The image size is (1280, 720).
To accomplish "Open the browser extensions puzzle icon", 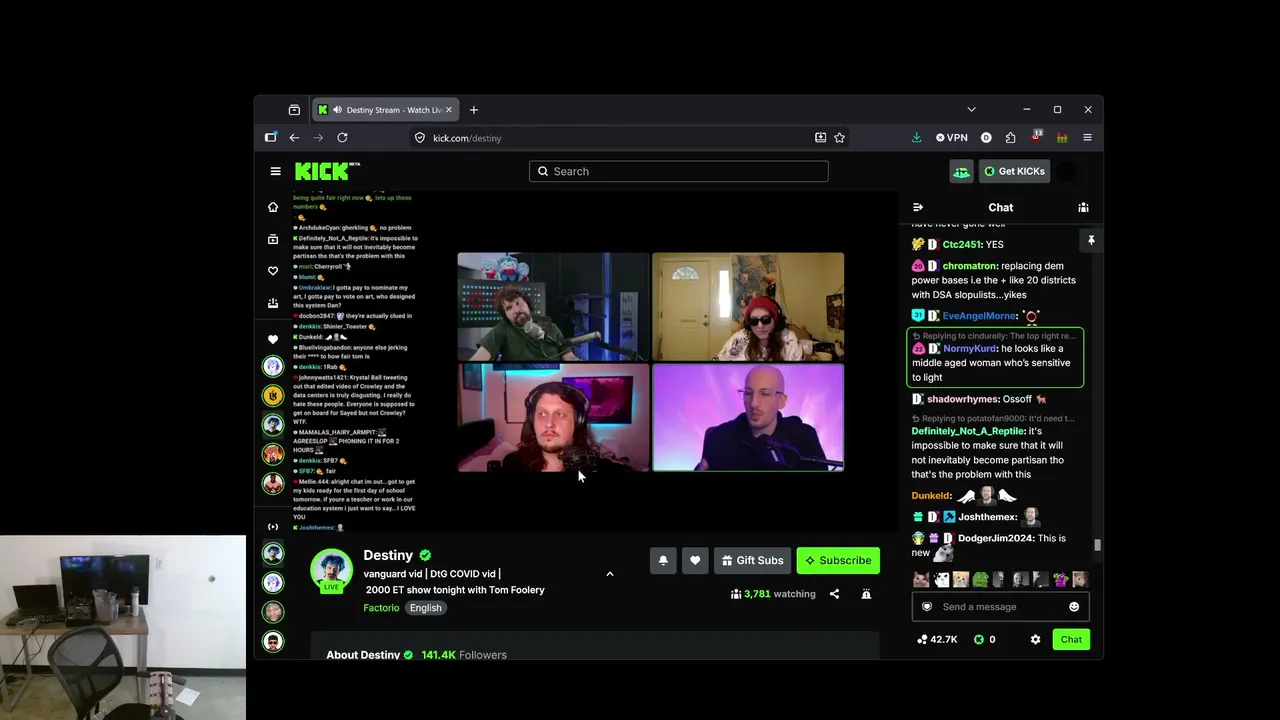I will click(1010, 138).
